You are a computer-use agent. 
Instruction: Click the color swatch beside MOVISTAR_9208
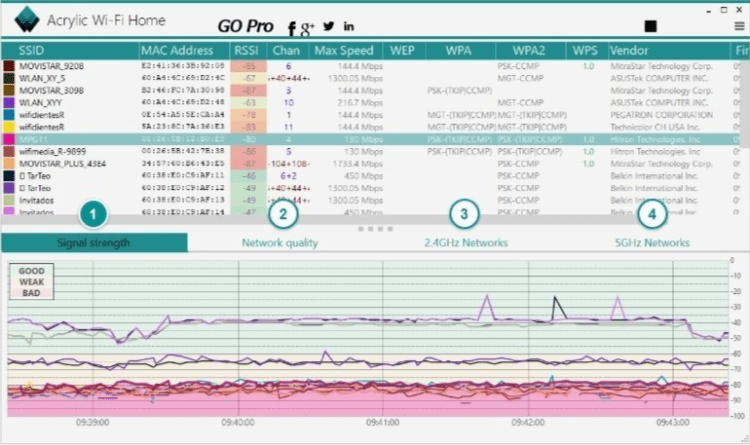[9, 66]
